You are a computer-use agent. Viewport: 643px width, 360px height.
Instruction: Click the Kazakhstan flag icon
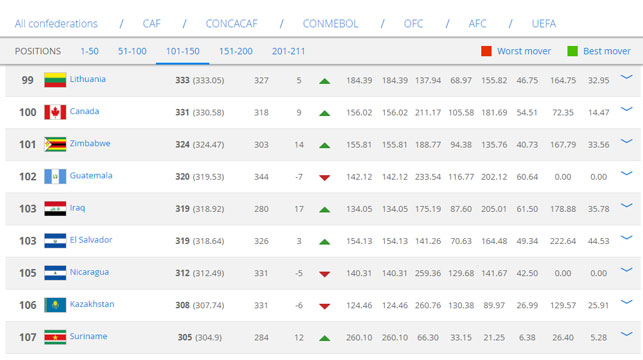pos(55,305)
